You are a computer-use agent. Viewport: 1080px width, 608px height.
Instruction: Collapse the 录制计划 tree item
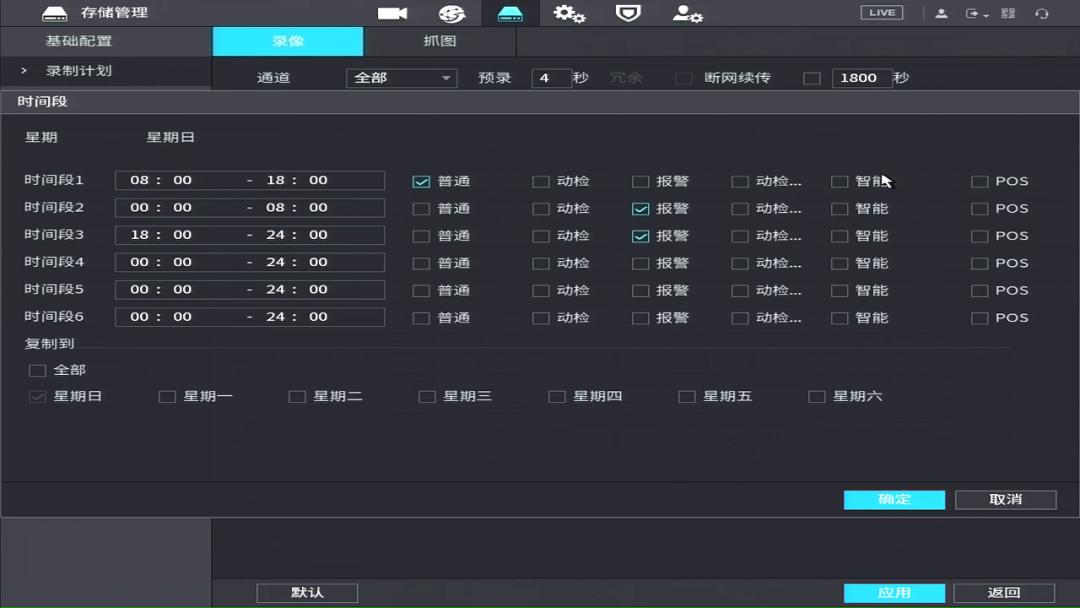[x=22, y=70]
